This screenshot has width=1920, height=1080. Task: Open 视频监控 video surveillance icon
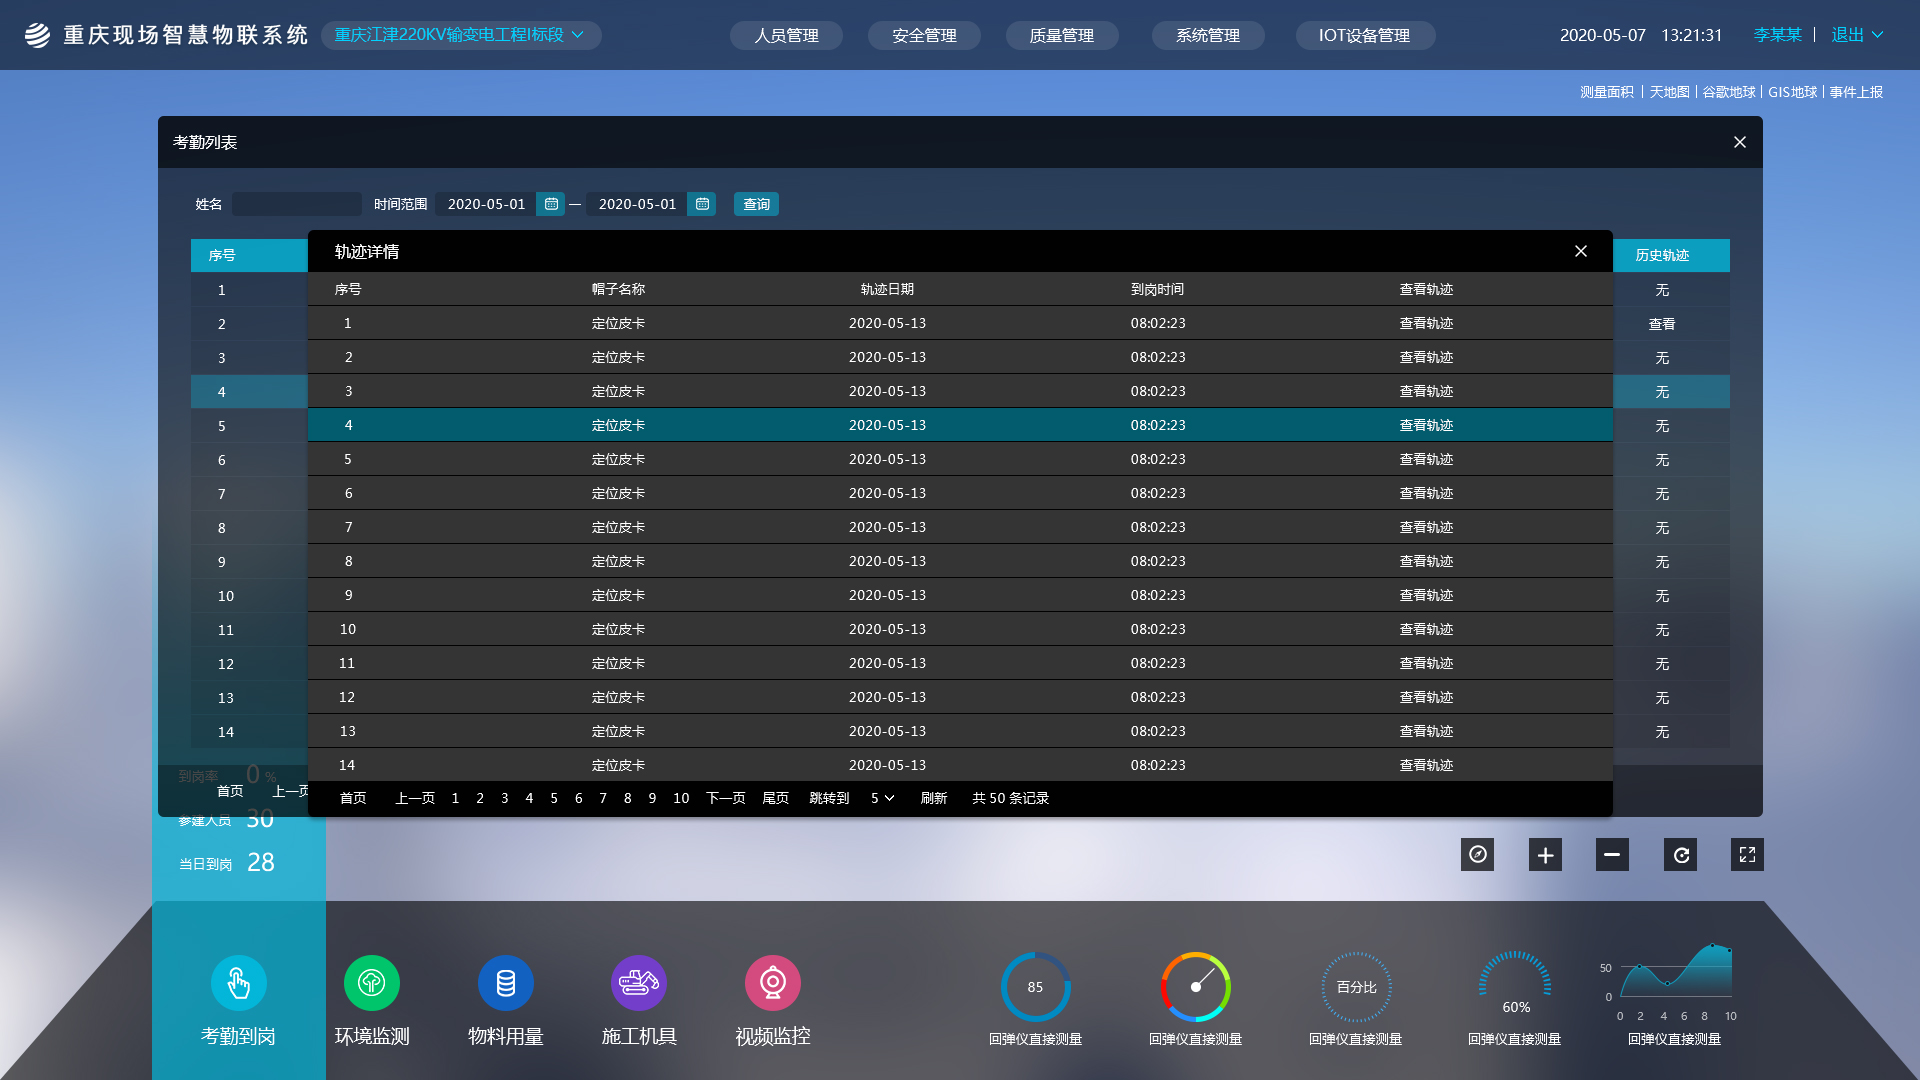(773, 983)
